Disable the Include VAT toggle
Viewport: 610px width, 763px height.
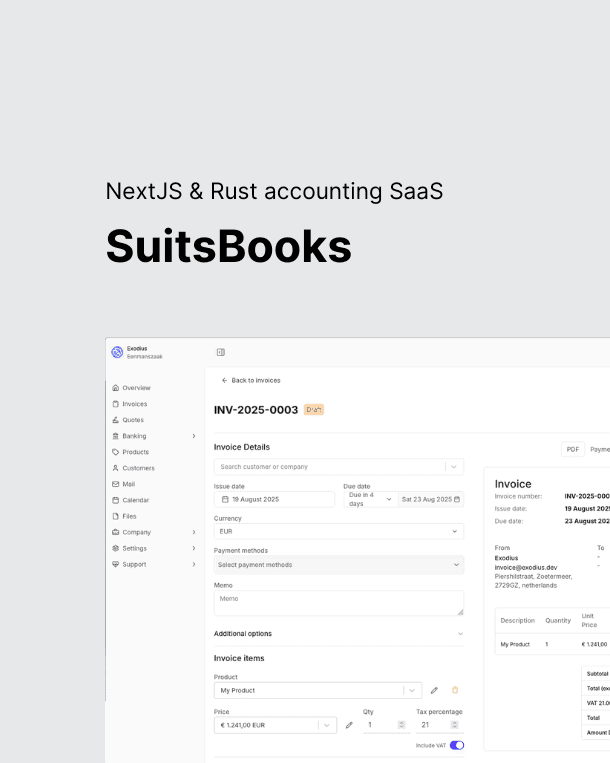[x=457, y=745]
